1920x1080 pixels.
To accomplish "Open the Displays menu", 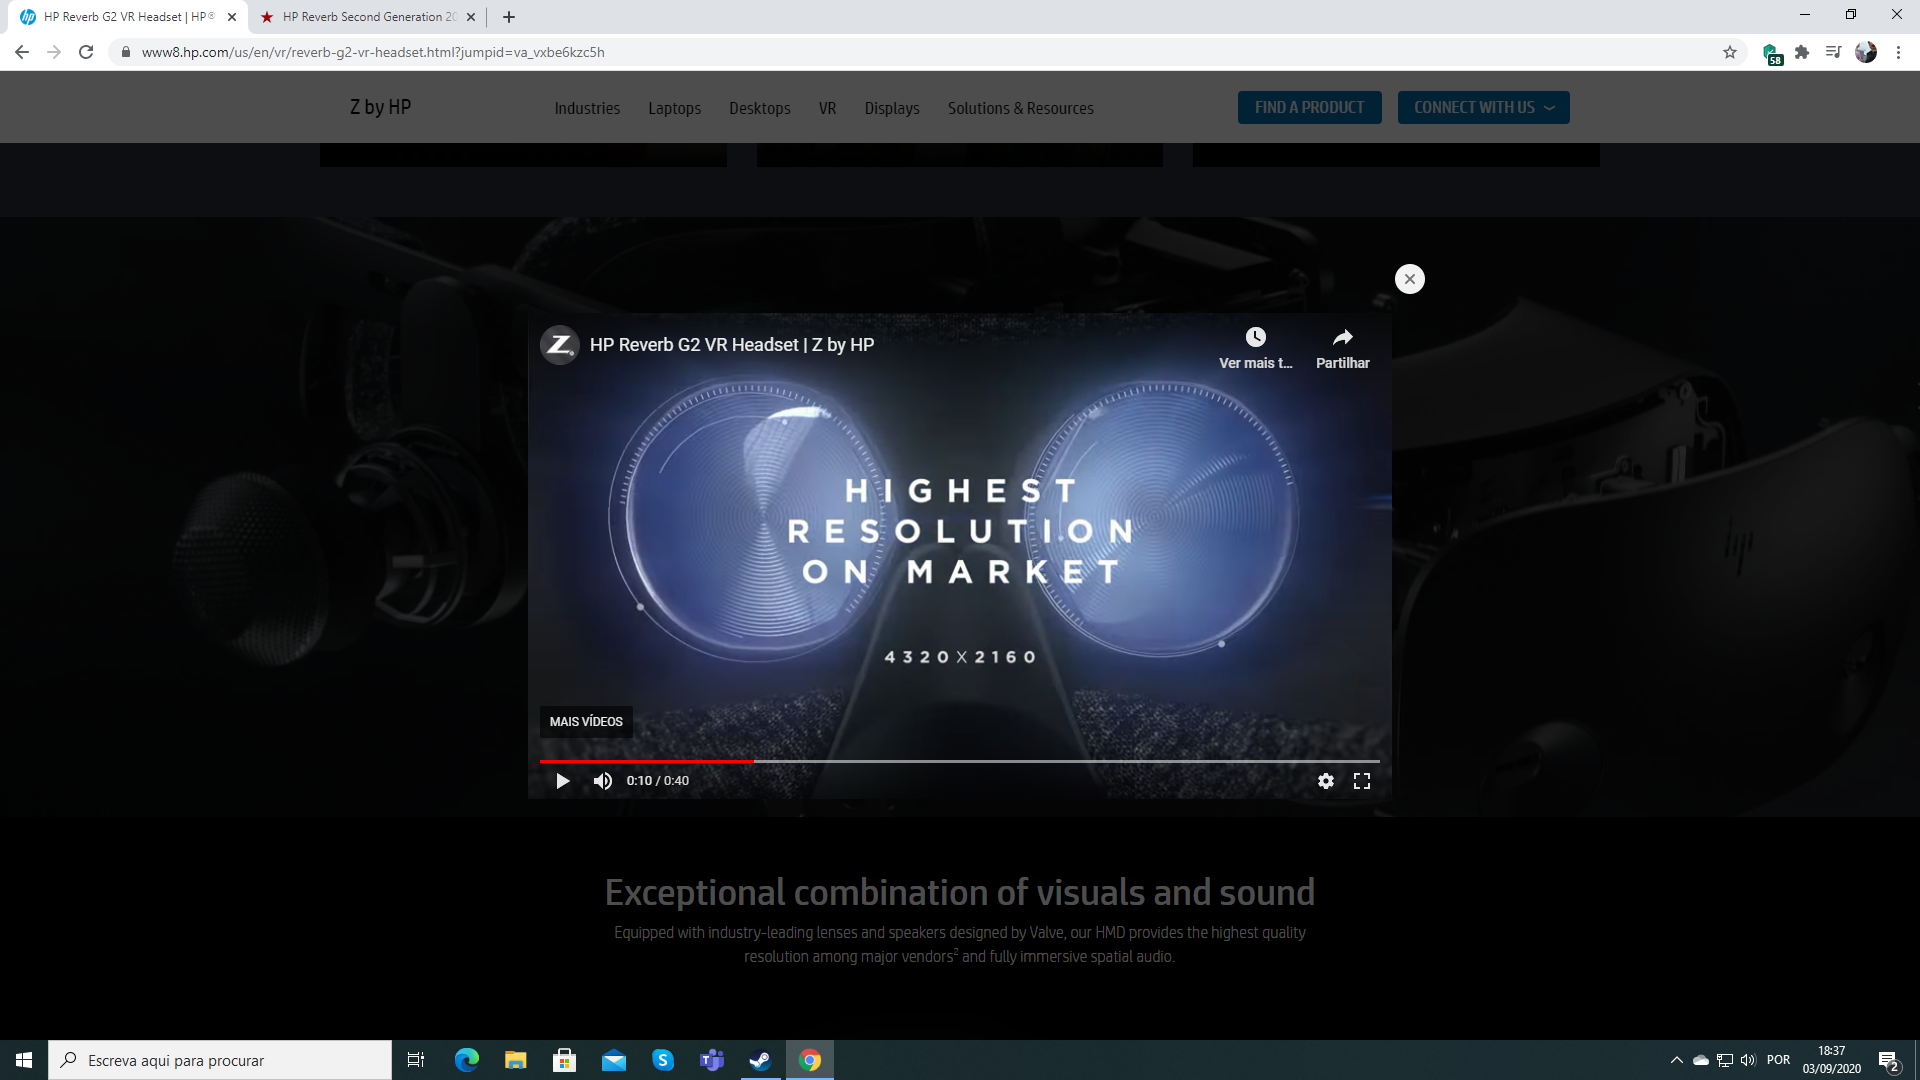I will click(x=892, y=108).
